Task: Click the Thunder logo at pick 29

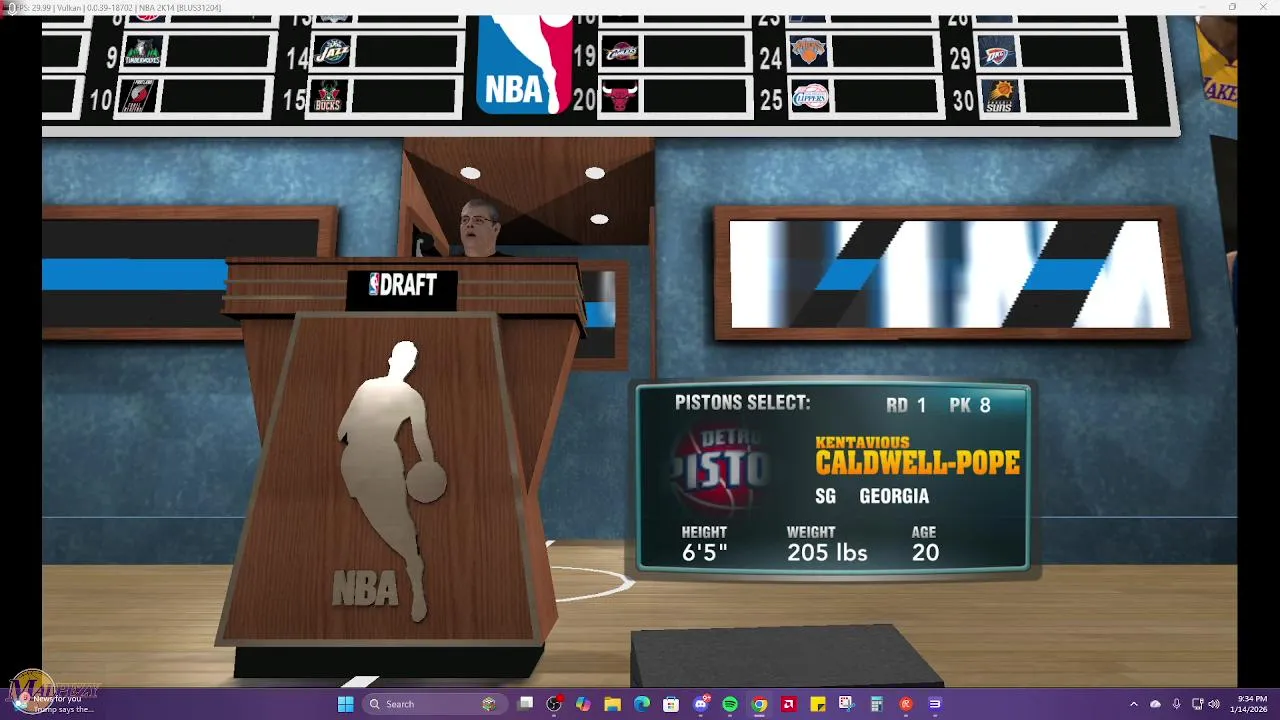Action: pyautogui.click(x=998, y=53)
